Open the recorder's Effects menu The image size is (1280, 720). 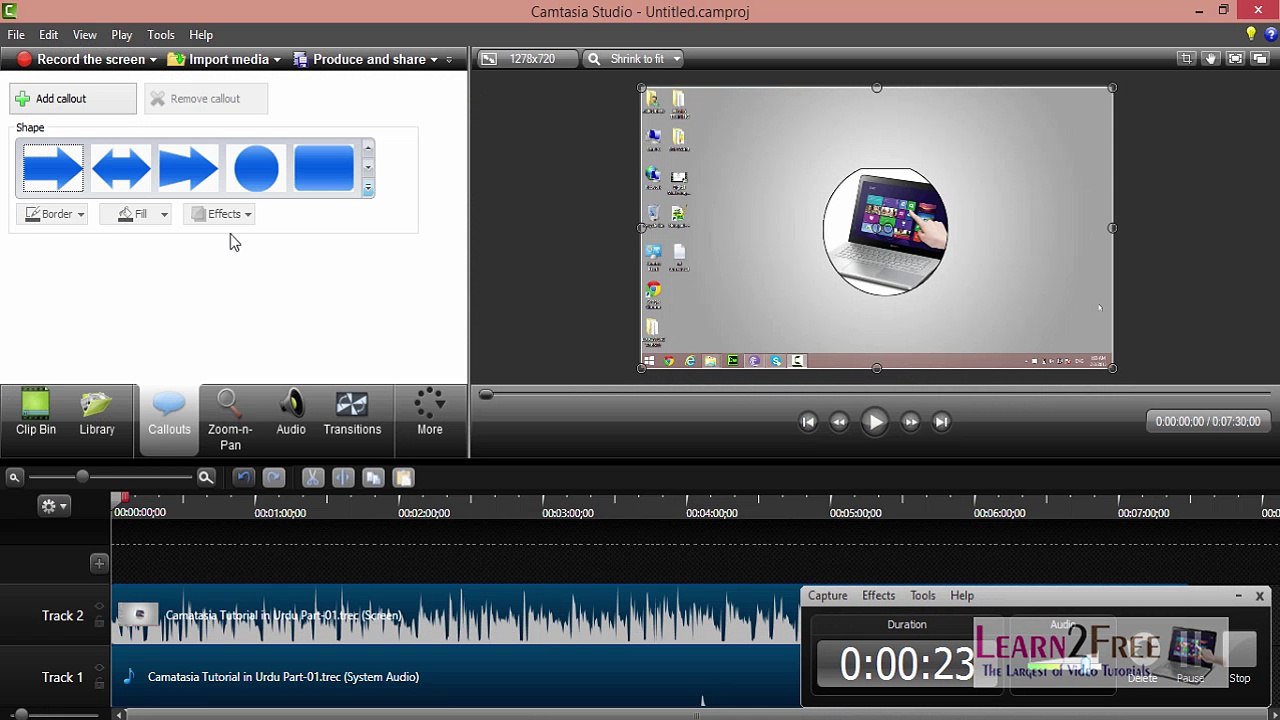pyautogui.click(x=879, y=596)
